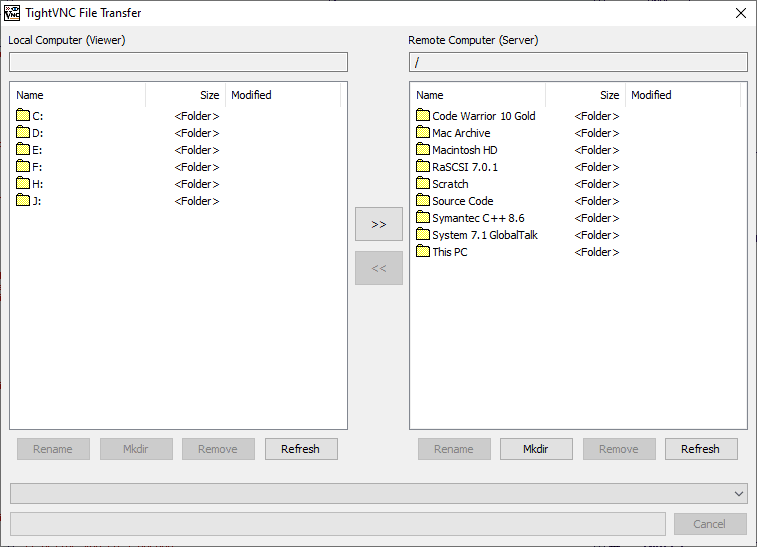Select the D: drive name text
This screenshot has height=547, width=757.
click(x=38, y=133)
